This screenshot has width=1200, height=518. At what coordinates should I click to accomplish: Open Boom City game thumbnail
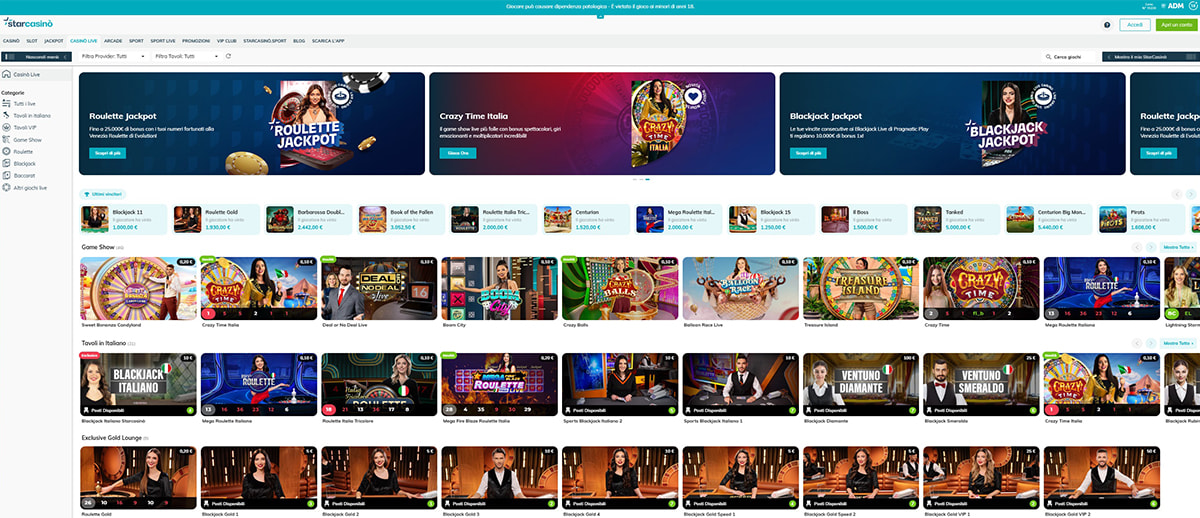[x=499, y=288]
